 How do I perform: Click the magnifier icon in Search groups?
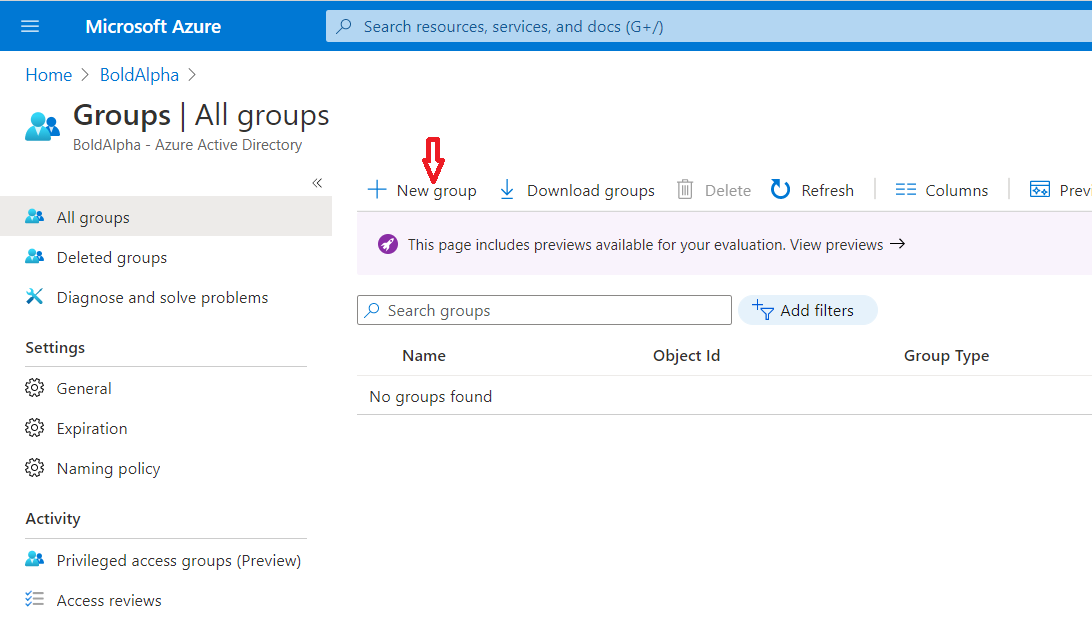[x=373, y=310]
